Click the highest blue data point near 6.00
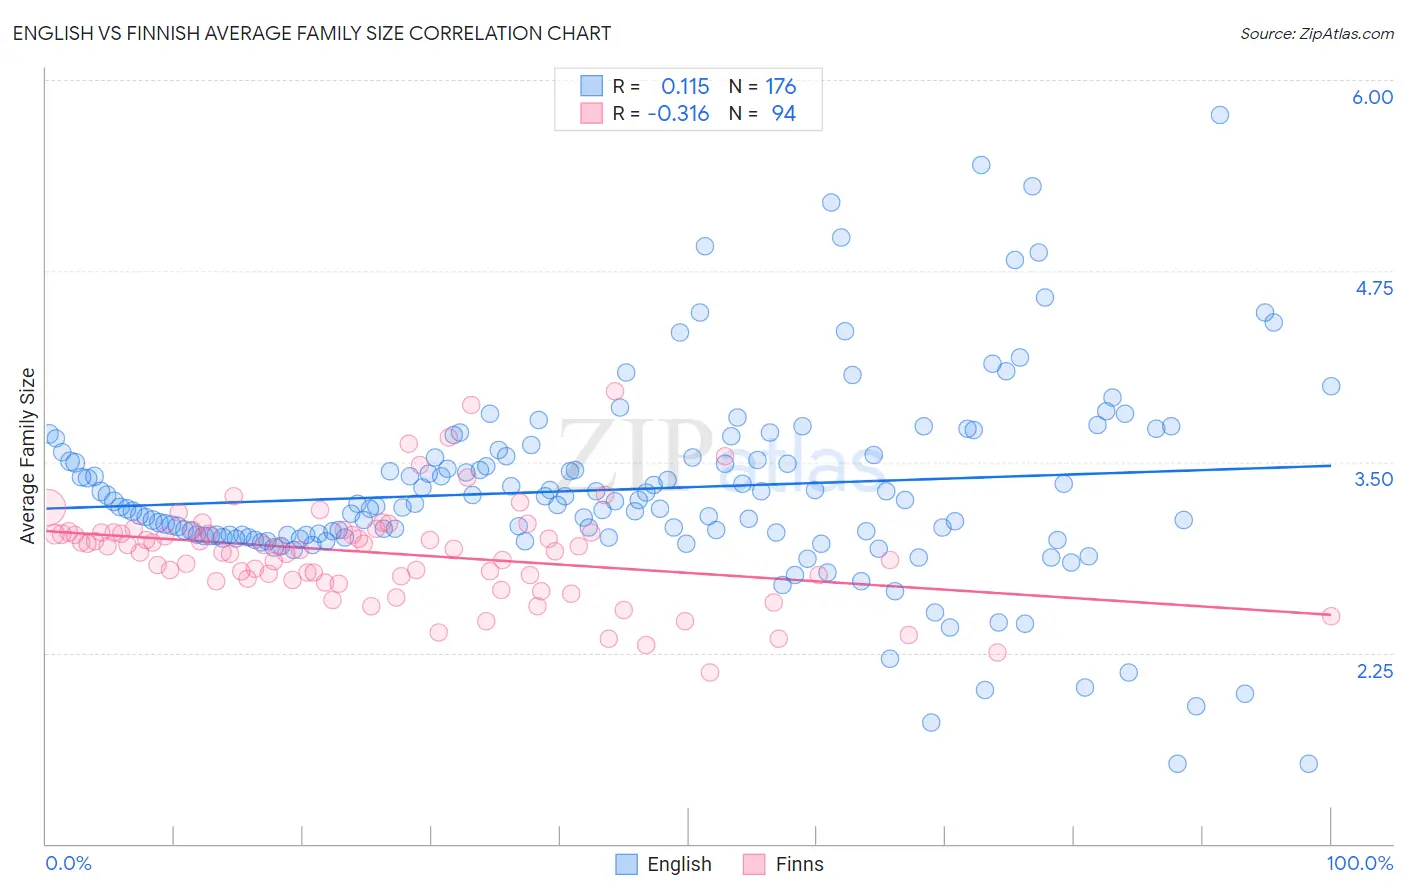Image resolution: width=1406 pixels, height=892 pixels. coord(1219,115)
